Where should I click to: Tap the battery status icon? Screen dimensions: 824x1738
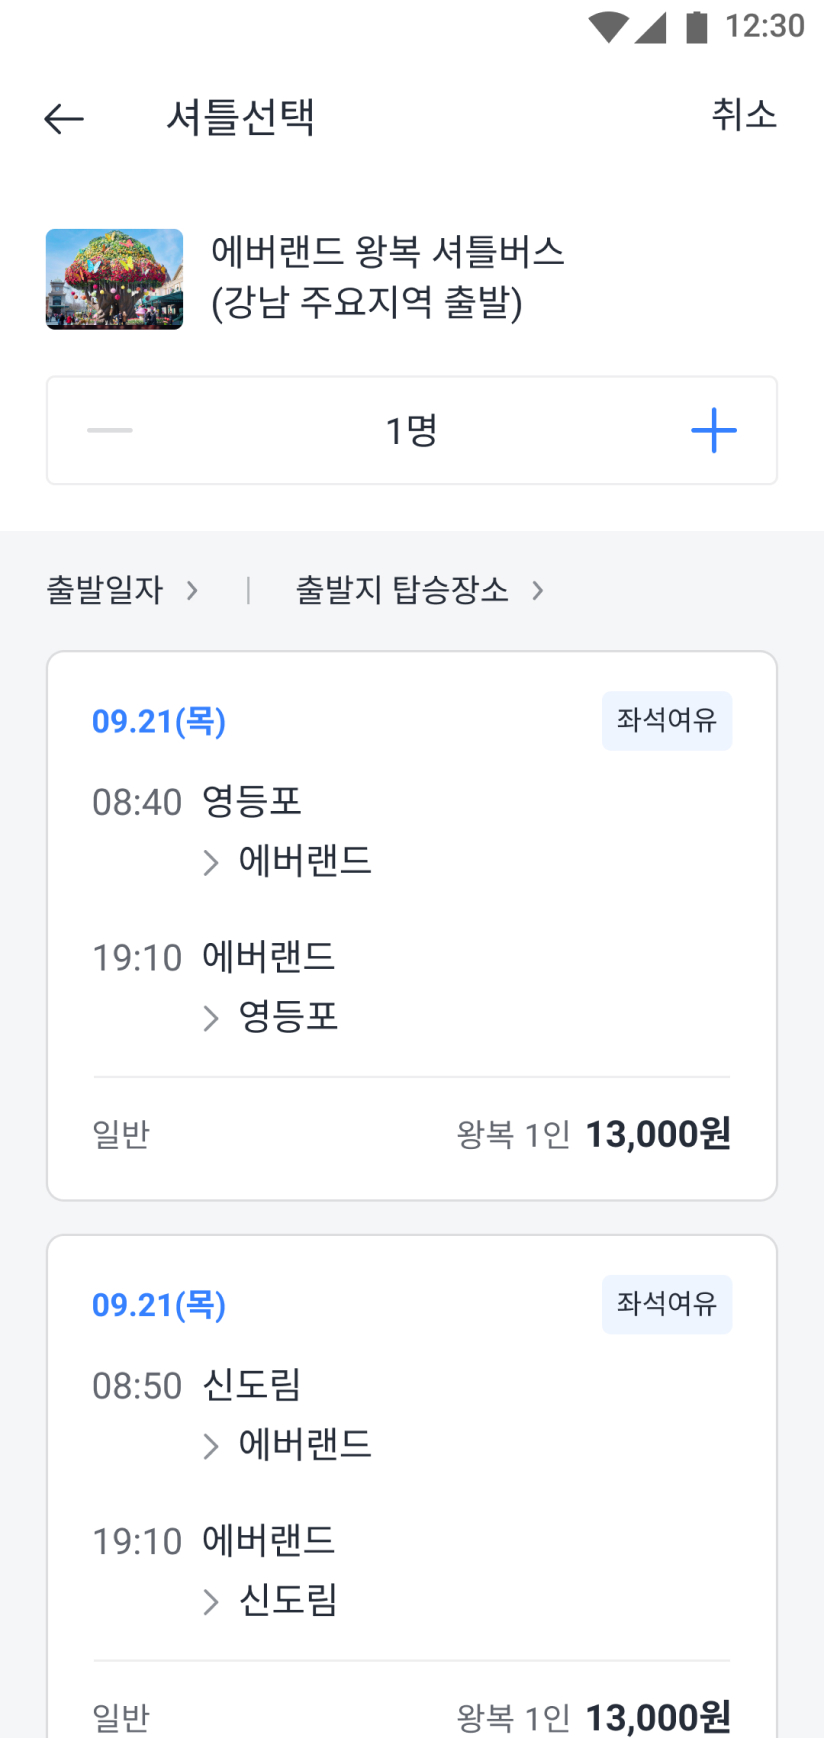point(696,27)
